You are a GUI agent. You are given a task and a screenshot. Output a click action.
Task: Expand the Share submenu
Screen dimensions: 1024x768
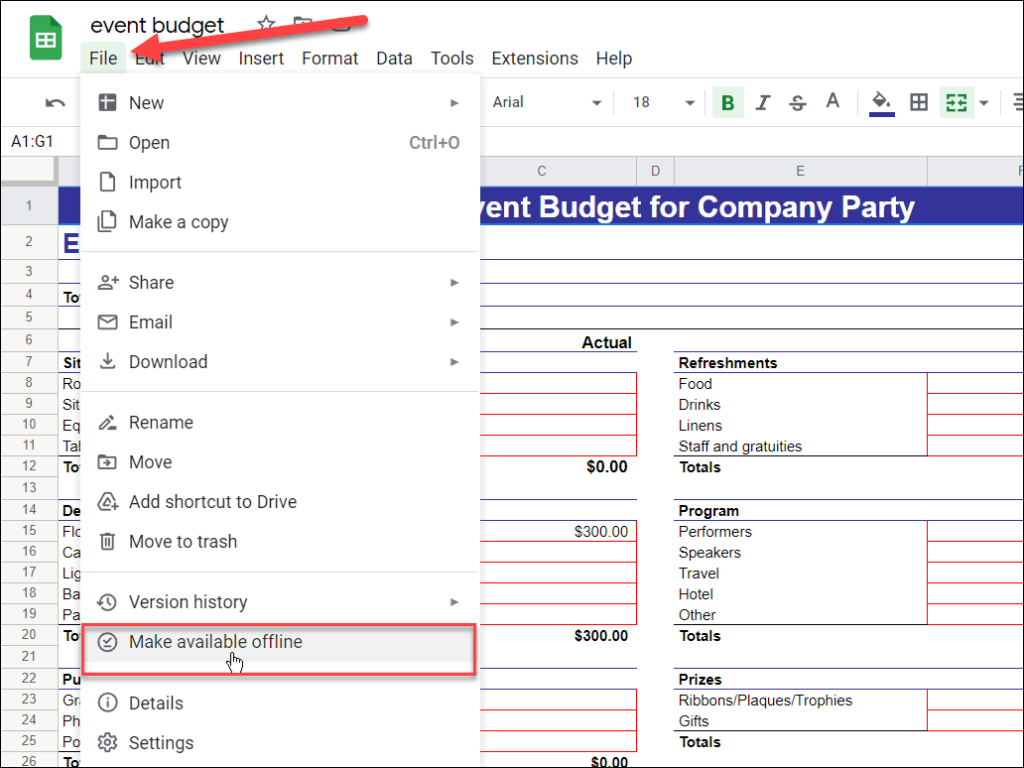click(280, 282)
